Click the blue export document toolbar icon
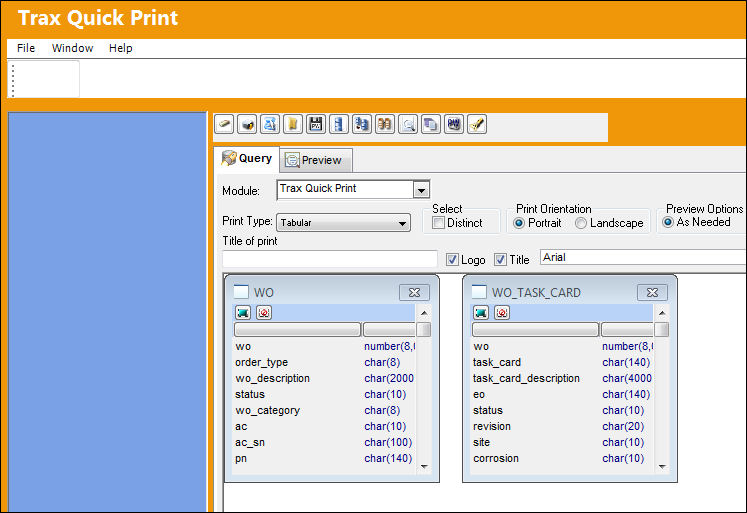This screenshot has width=747, height=513. (x=270, y=124)
